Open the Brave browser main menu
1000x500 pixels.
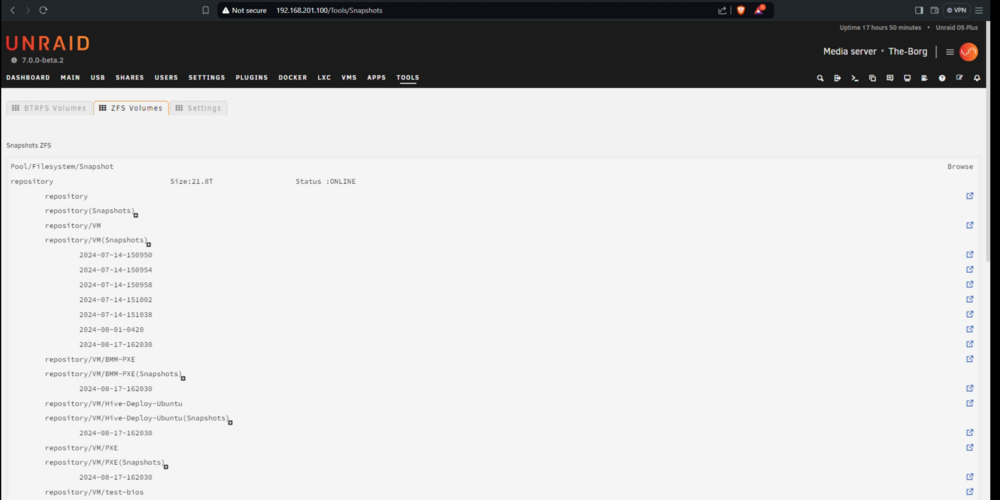click(x=979, y=10)
